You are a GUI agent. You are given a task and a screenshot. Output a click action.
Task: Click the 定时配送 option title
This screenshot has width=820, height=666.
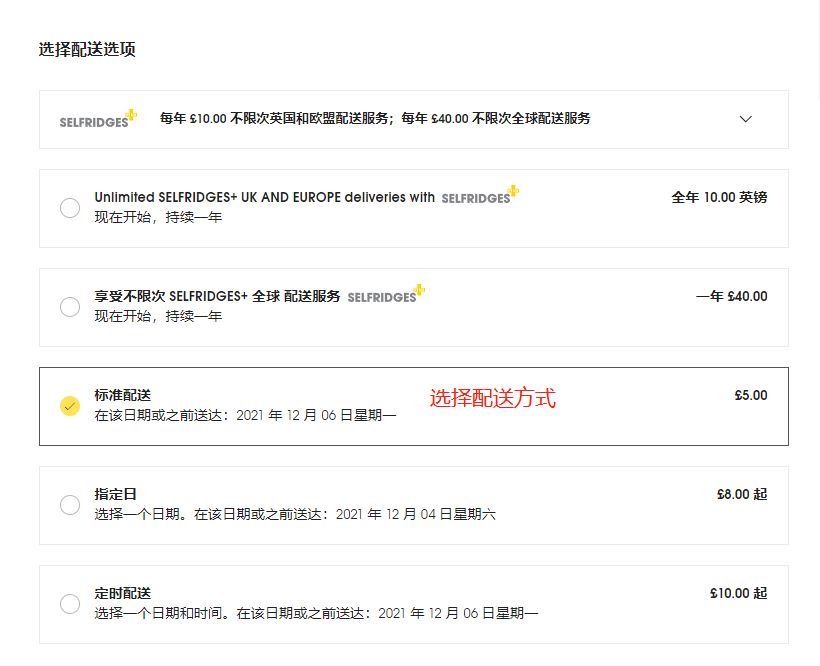(123, 593)
